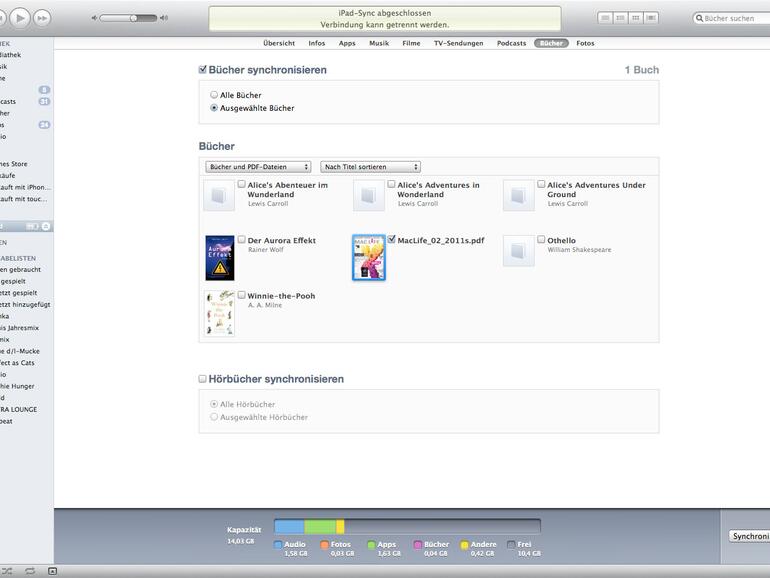Viewport: 770px width, 578px height.
Task: Select the 'Ausgewählte Bücher' radio button
Action: [214, 108]
